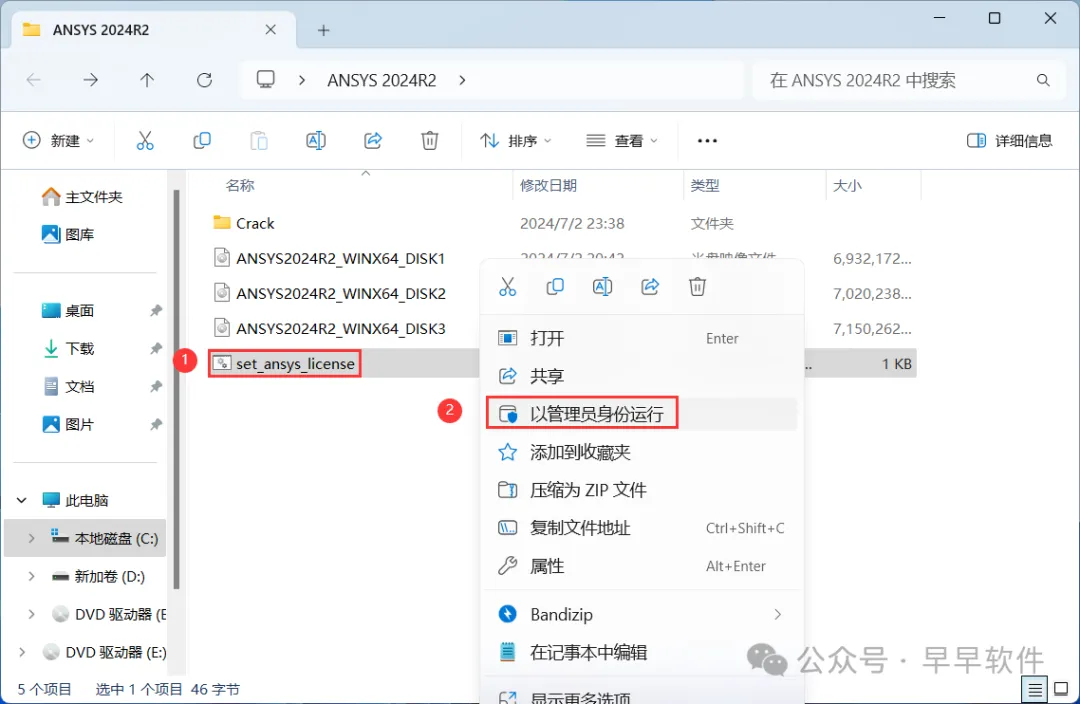Click the navigation pane scrollbar
The image size is (1080, 704).
(x=176, y=389)
